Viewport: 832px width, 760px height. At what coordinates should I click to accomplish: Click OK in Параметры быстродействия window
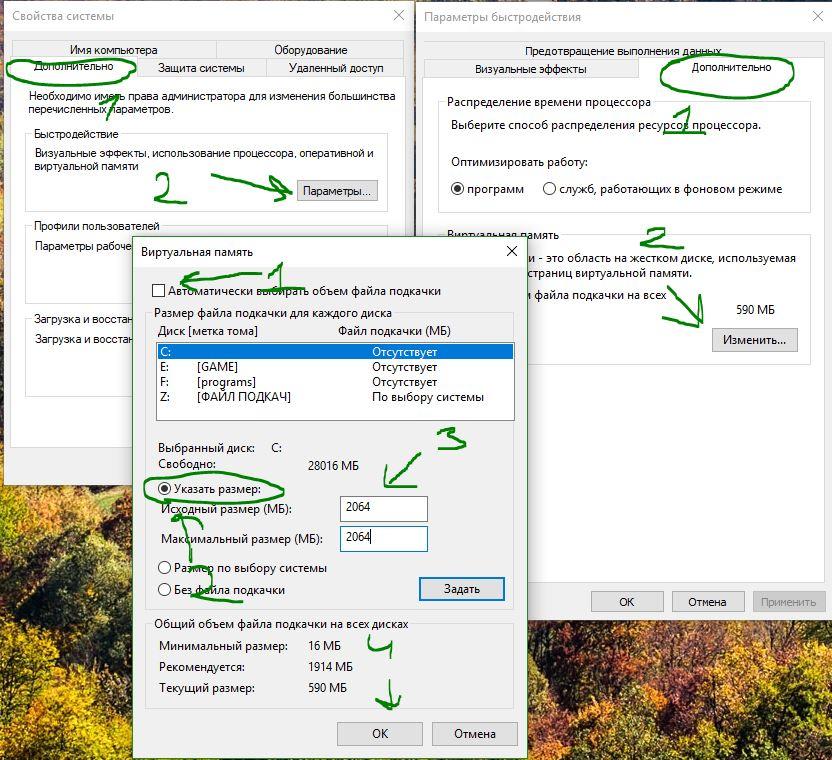[x=627, y=602]
